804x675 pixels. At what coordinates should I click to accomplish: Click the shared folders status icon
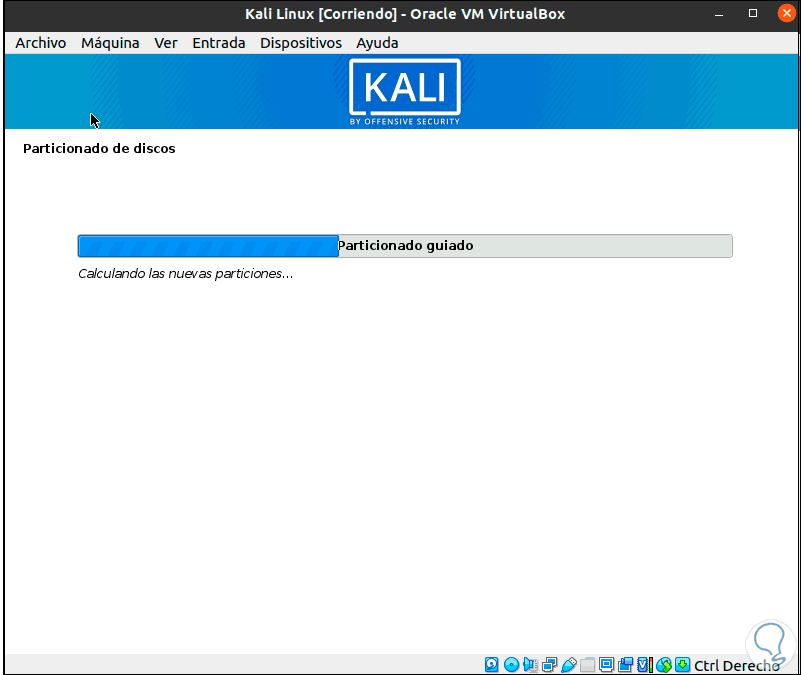tap(588, 665)
